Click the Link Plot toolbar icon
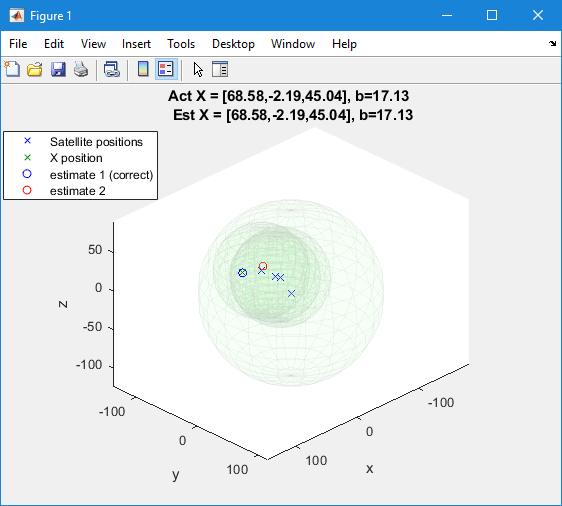 pyautogui.click(x=112, y=69)
